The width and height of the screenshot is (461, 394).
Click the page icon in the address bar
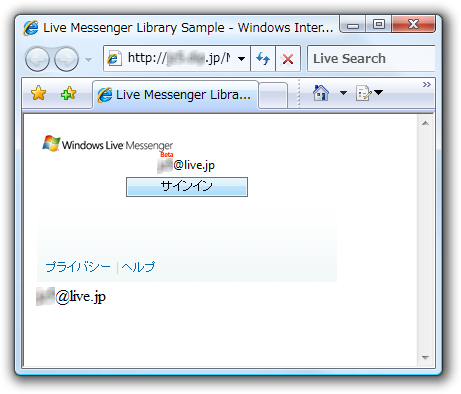click(114, 59)
